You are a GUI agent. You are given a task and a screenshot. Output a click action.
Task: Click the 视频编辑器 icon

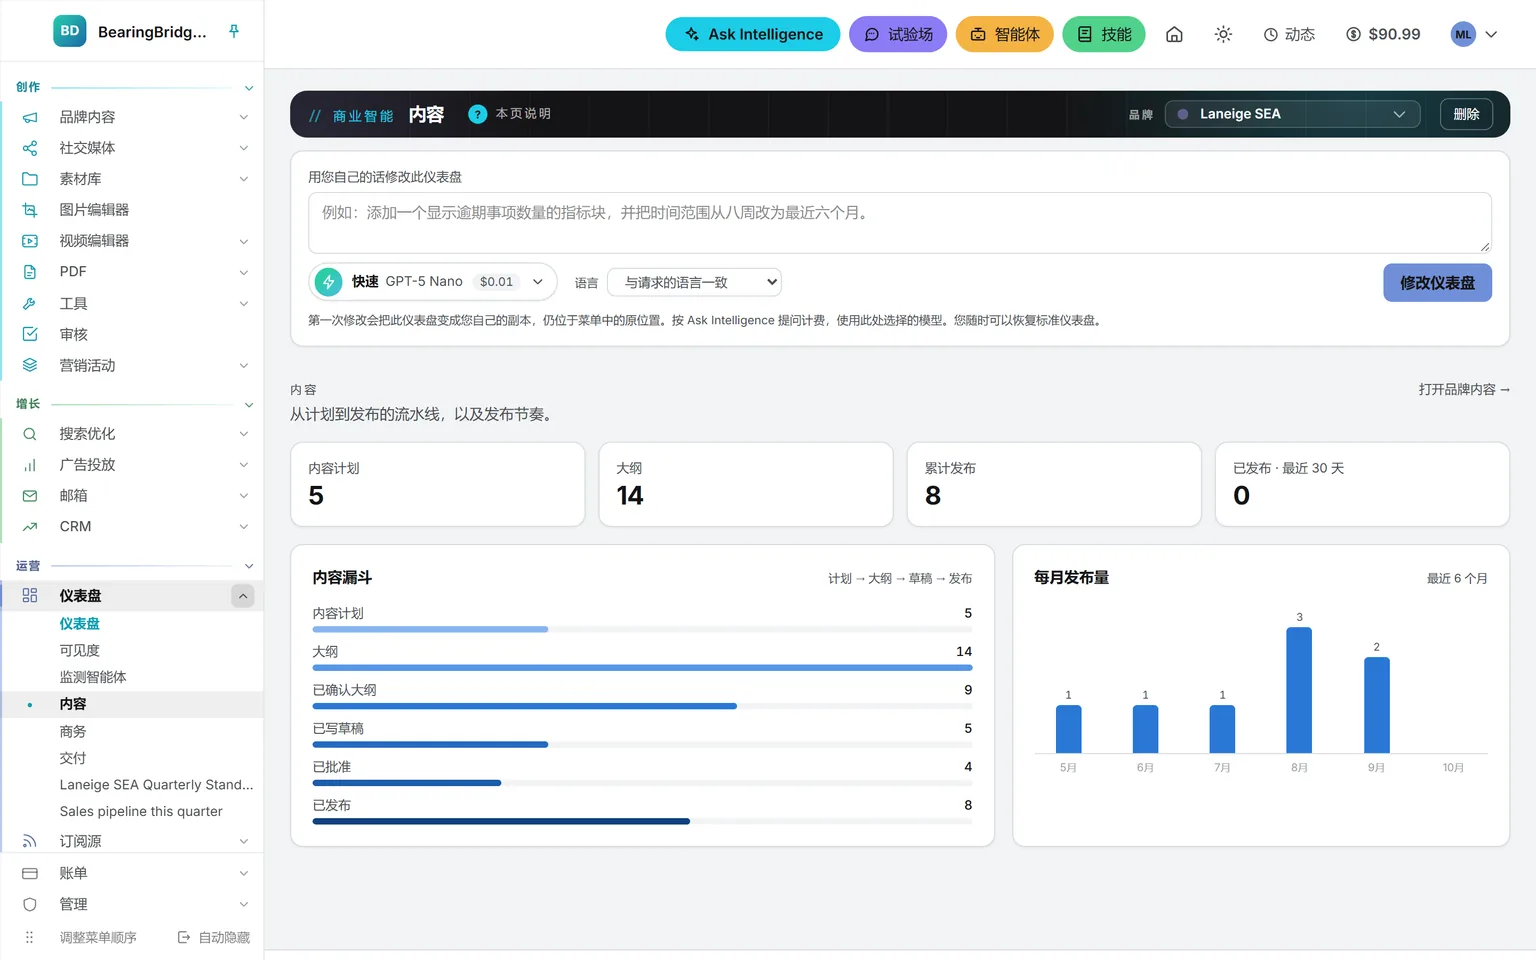(x=30, y=241)
